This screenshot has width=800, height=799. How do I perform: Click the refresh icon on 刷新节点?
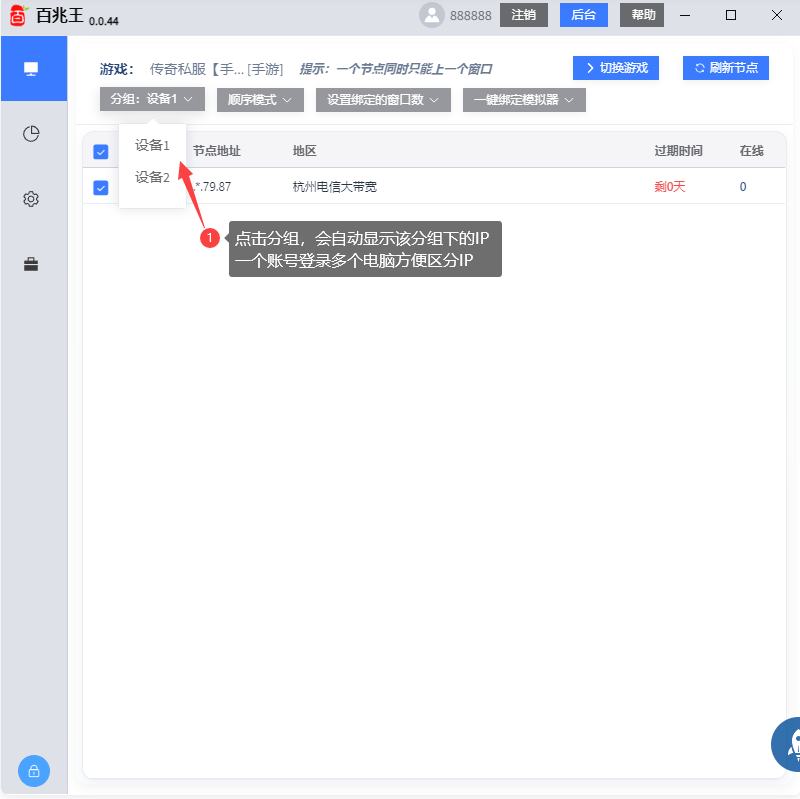699,67
